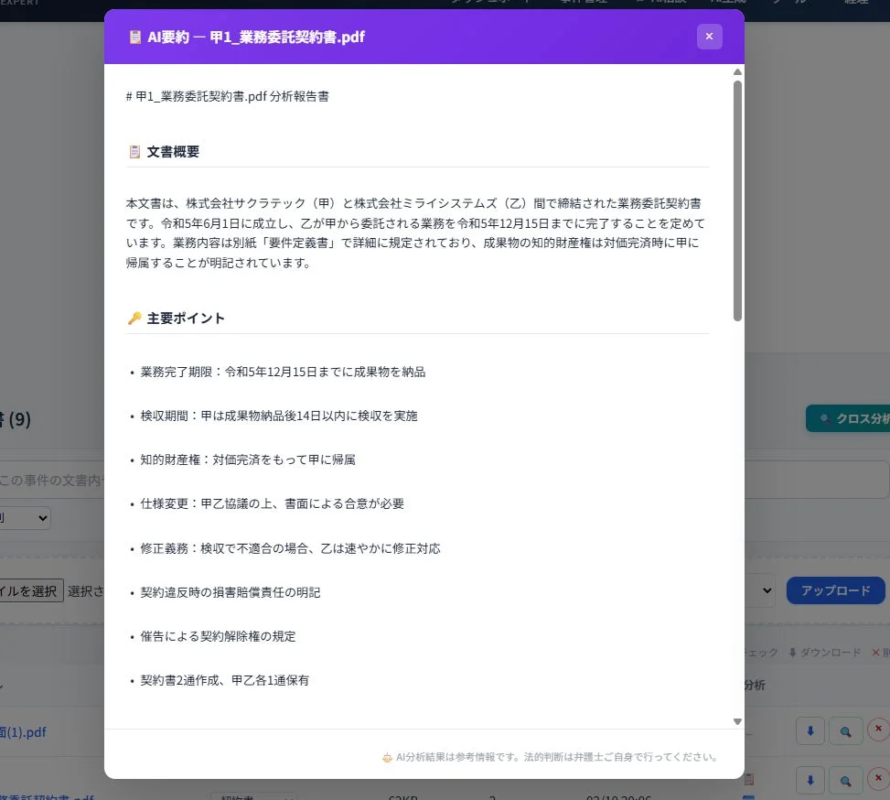Open the magnifier preview icon for 地図面(1).pdf
Screen dimensions: 890x800
pyautogui.click(x=845, y=730)
